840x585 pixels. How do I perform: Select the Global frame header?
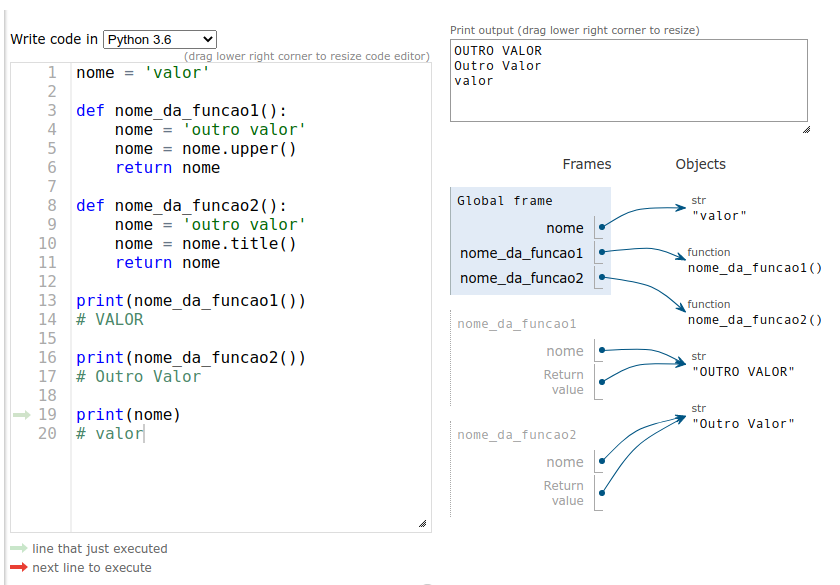click(x=505, y=201)
